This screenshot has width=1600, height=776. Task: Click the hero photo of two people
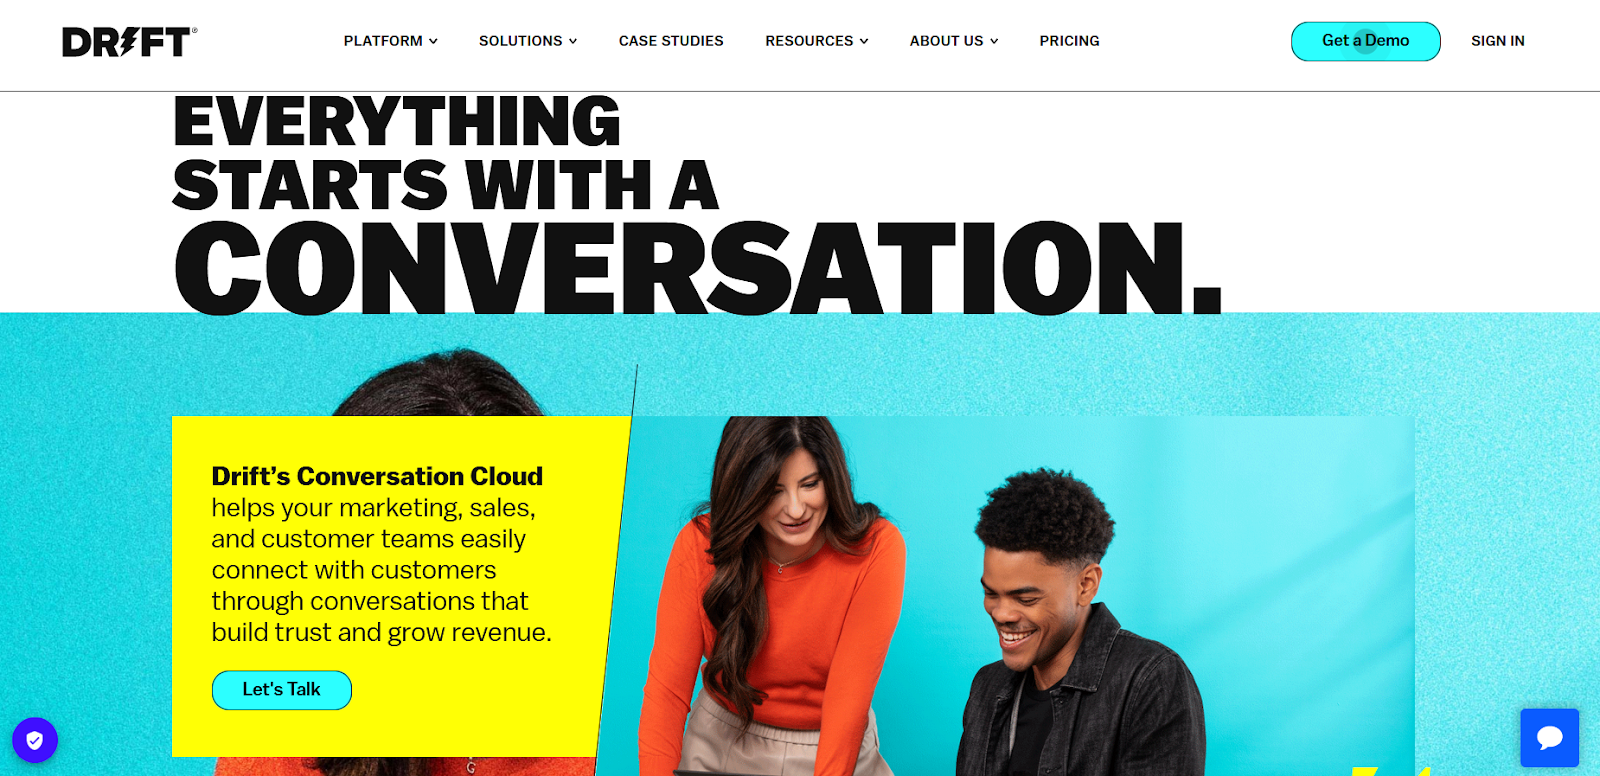point(1010,596)
